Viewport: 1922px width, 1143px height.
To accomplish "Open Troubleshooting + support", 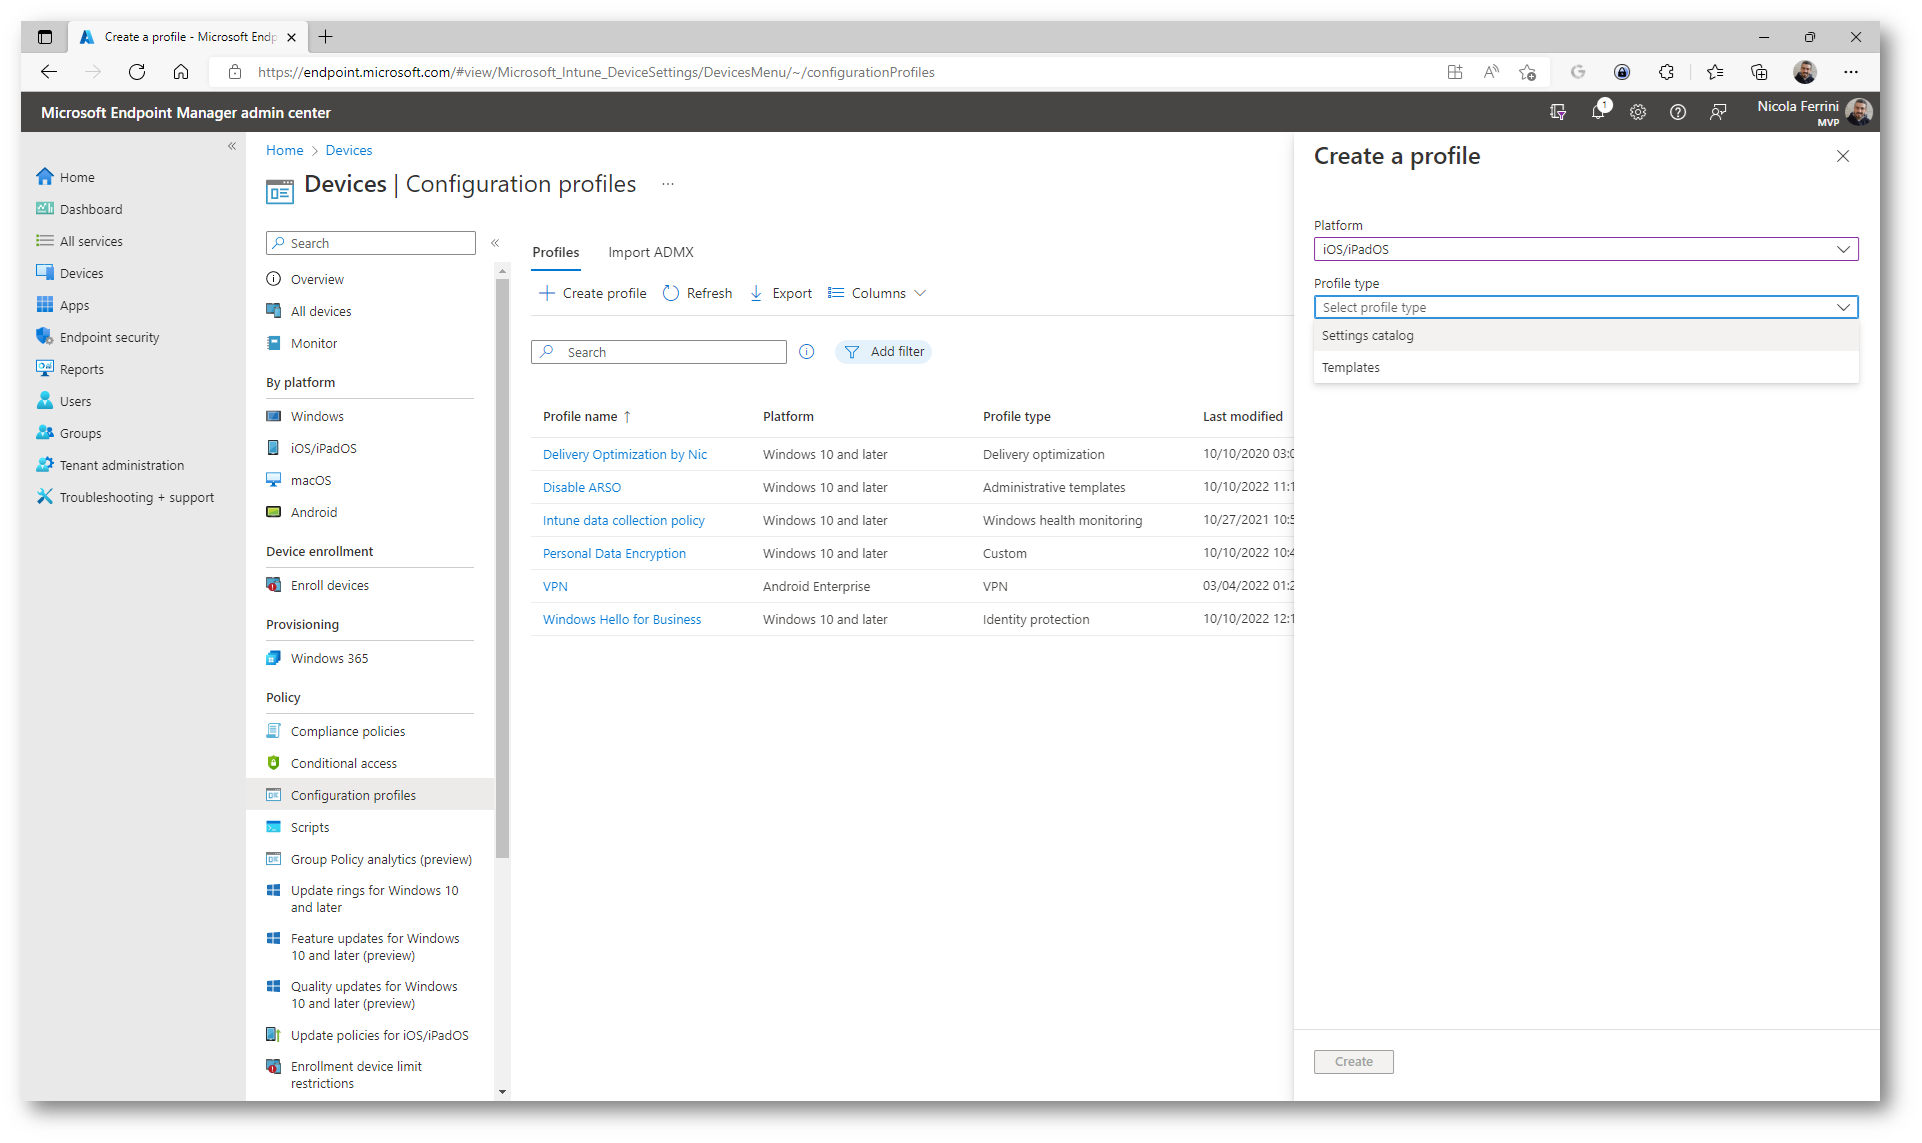I will 136,497.
